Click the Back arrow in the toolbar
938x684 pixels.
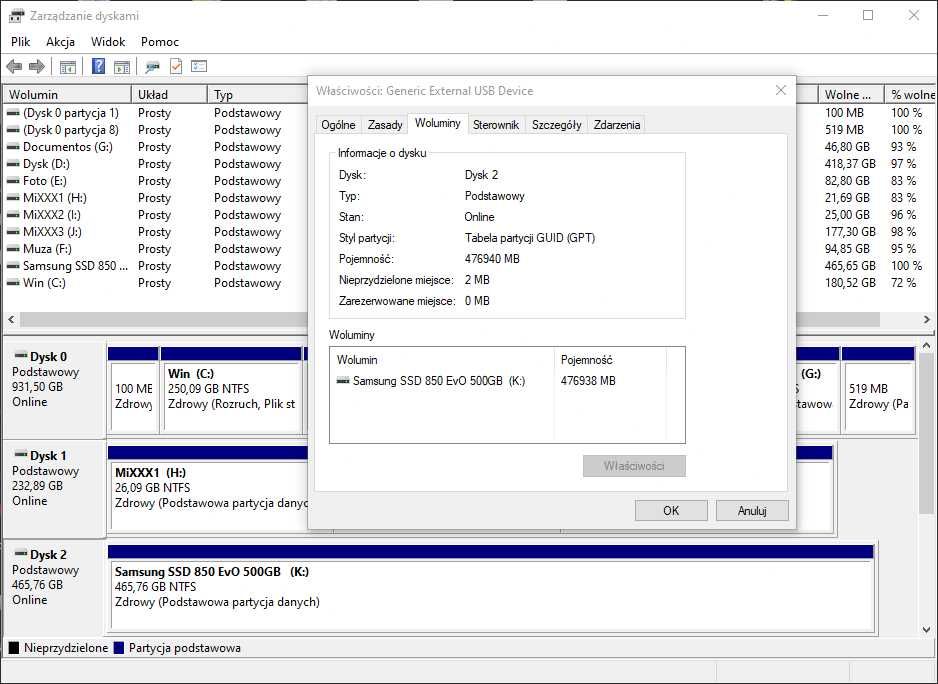click(14, 66)
